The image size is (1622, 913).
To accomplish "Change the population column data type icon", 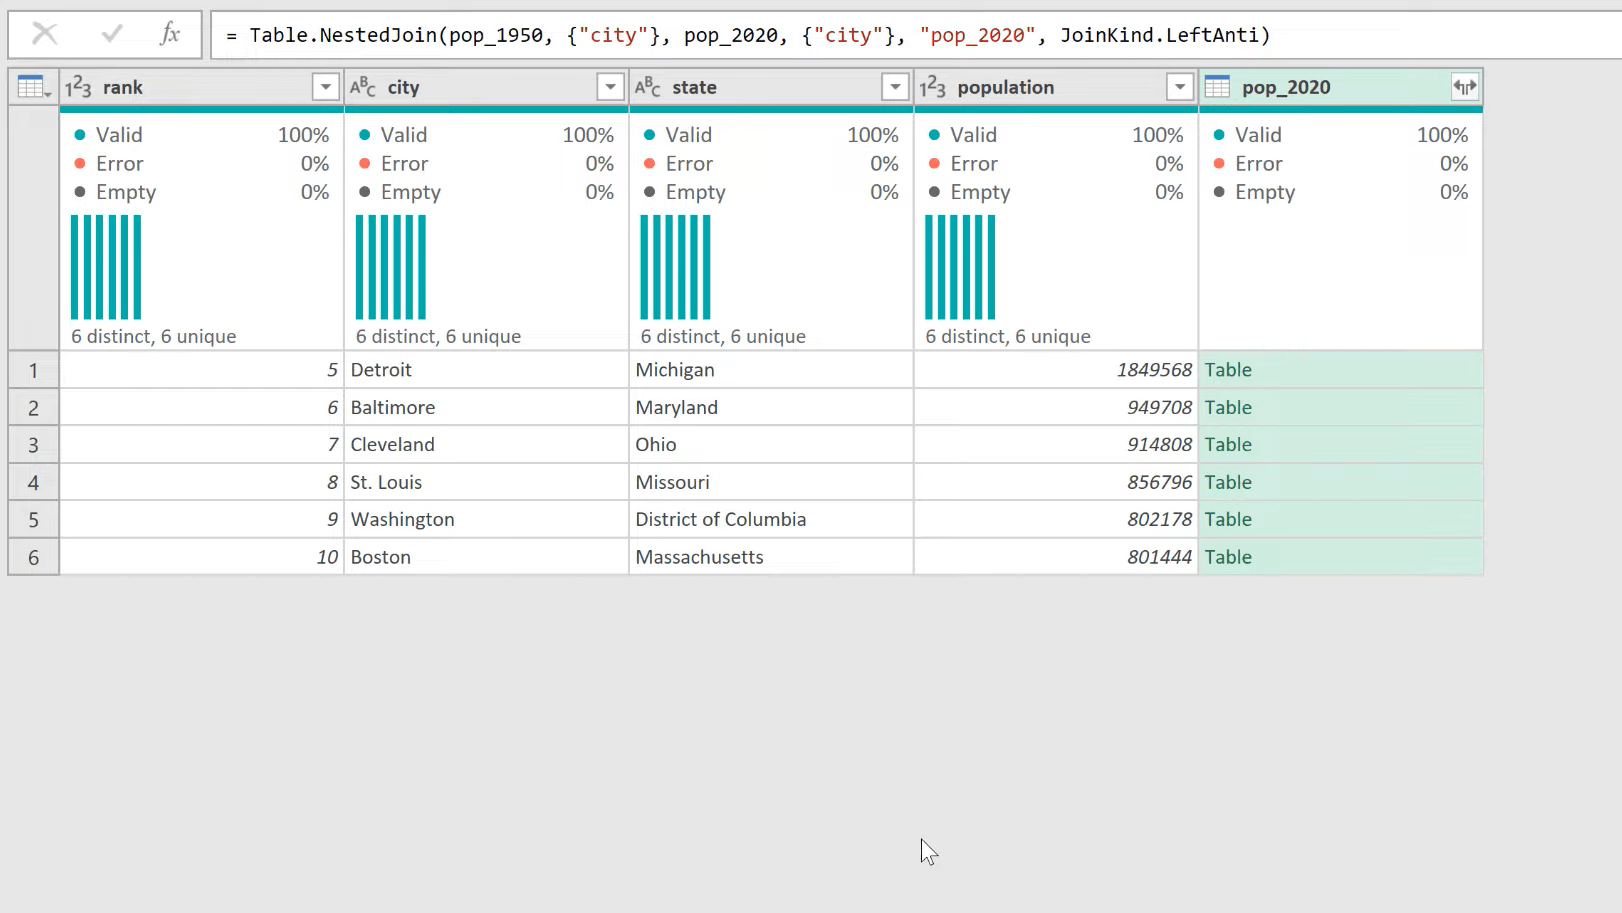I will point(932,87).
